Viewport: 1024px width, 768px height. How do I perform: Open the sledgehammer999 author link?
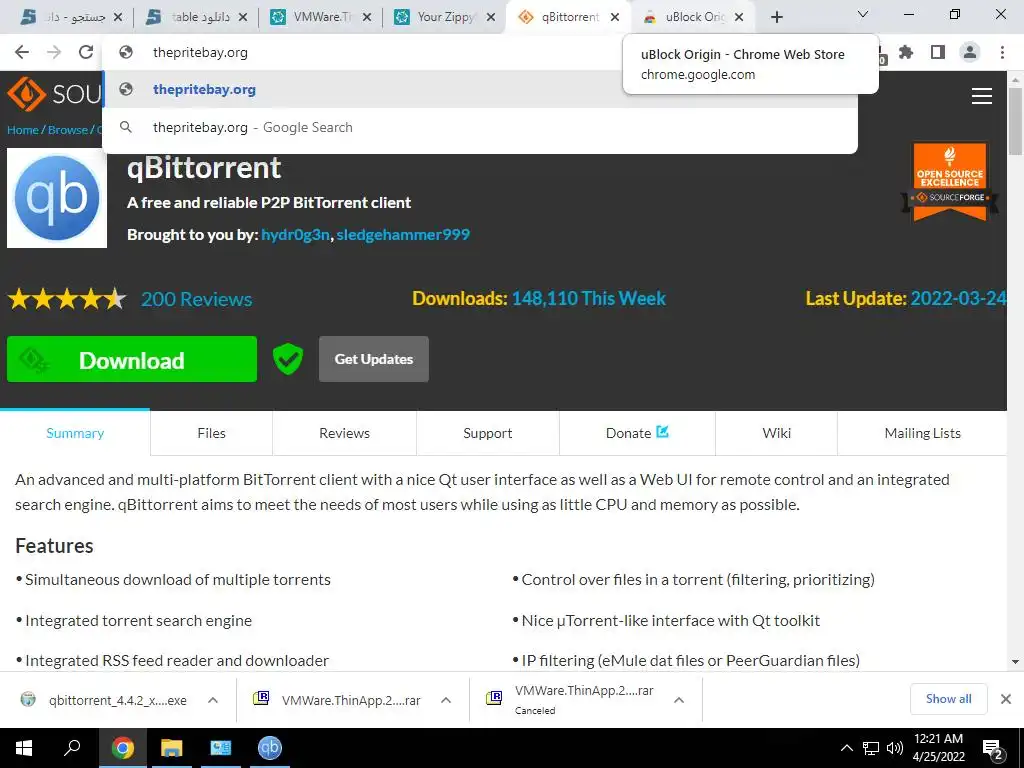(x=403, y=234)
